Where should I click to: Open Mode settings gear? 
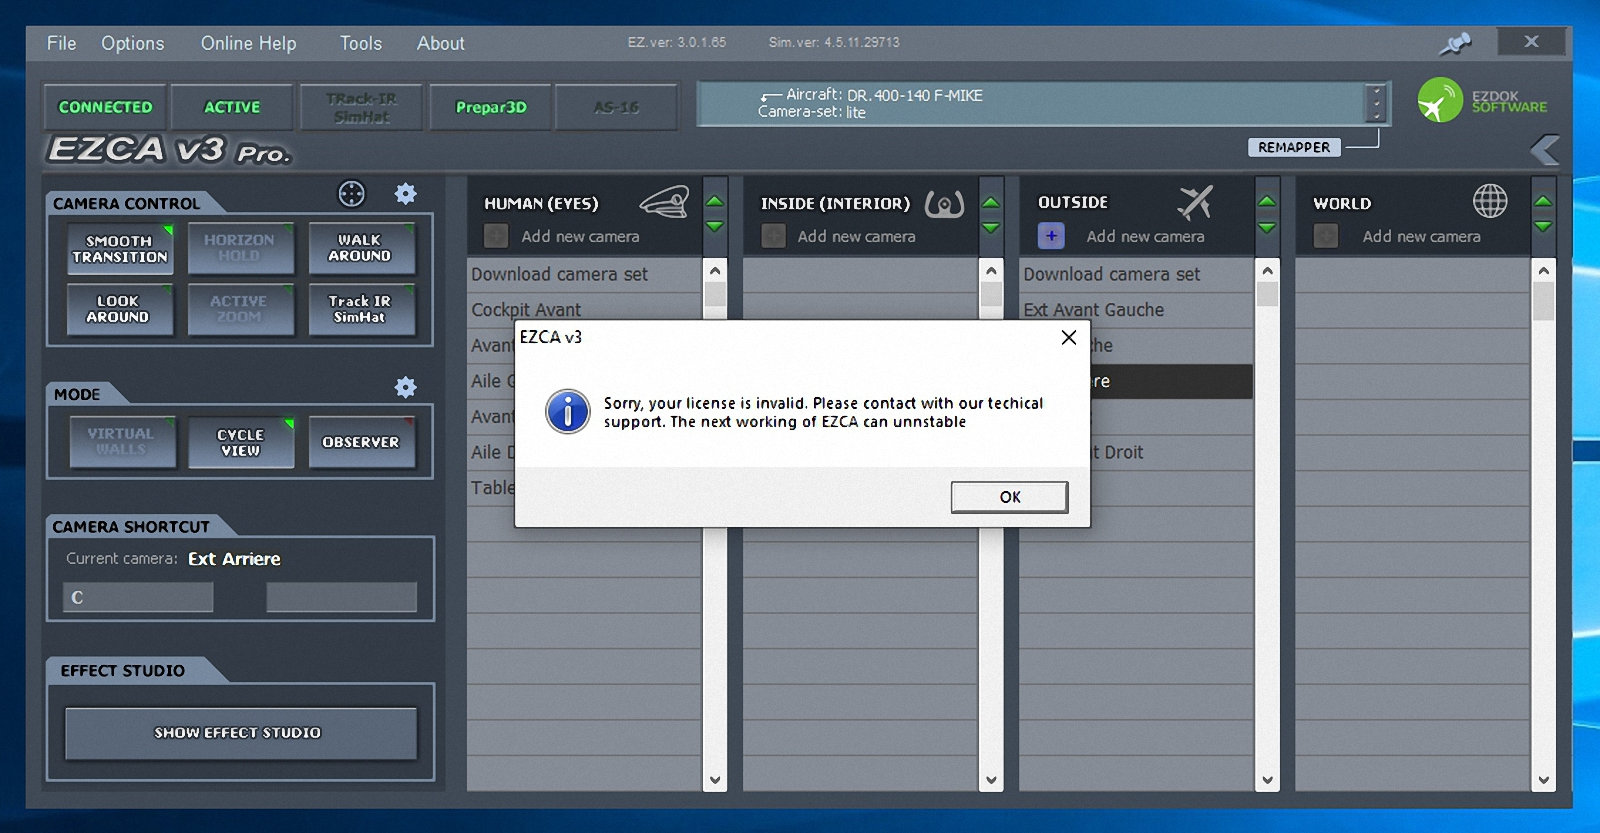[405, 387]
